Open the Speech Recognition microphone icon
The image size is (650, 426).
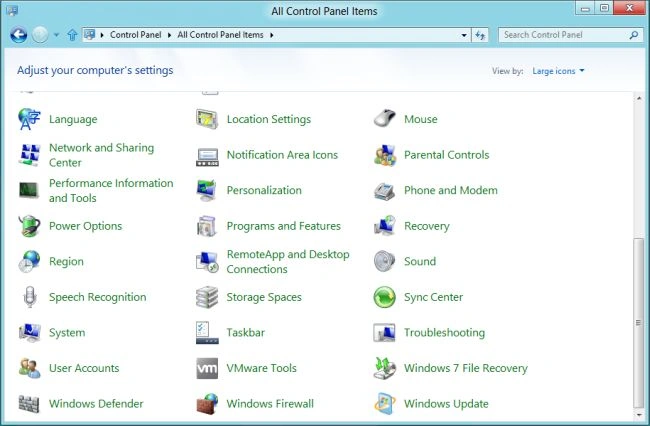coord(29,297)
